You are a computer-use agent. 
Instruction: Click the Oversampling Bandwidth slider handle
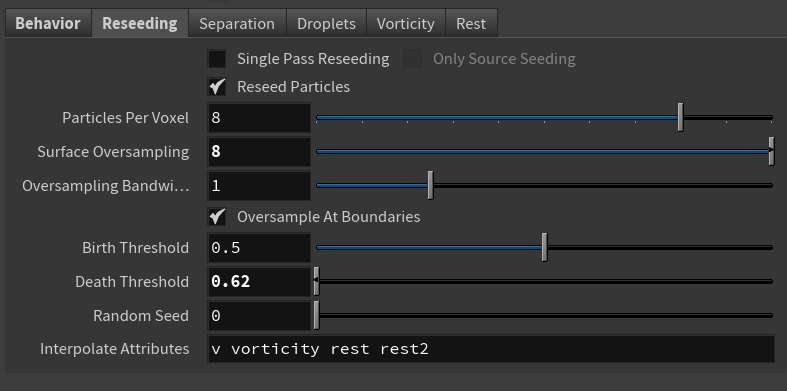pos(430,185)
